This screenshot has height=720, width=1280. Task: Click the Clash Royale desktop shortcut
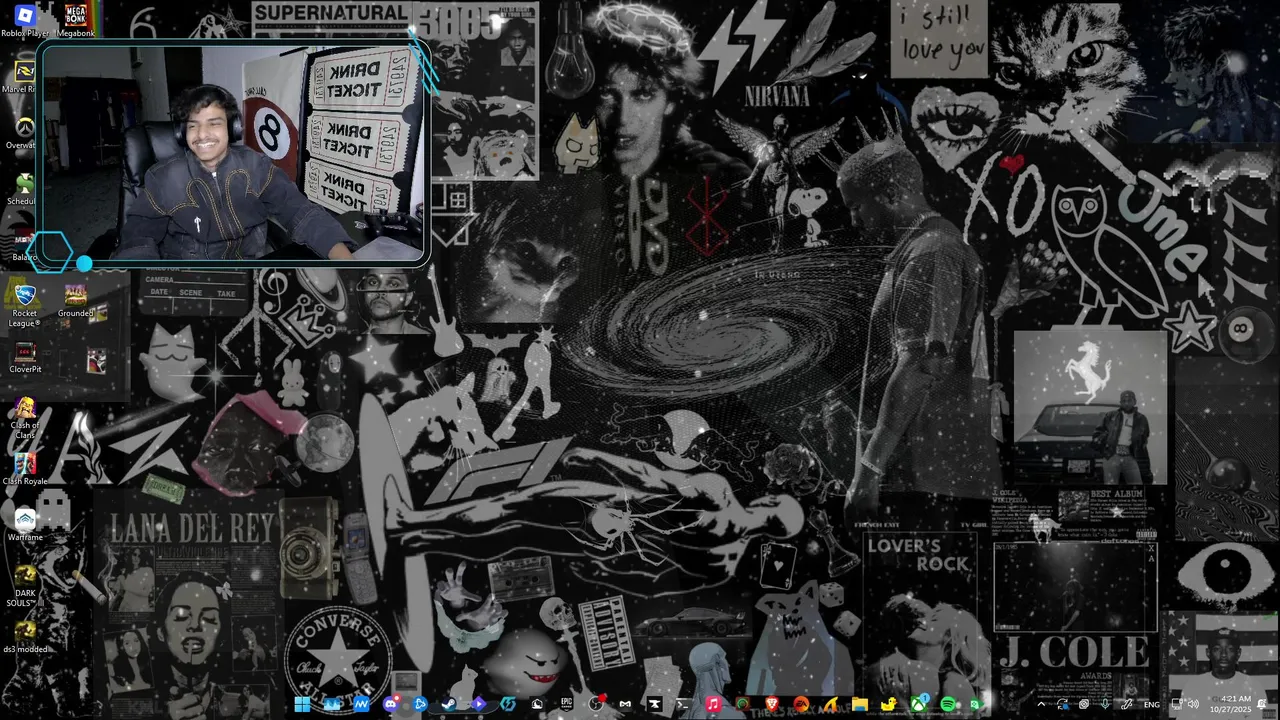tap(25, 469)
